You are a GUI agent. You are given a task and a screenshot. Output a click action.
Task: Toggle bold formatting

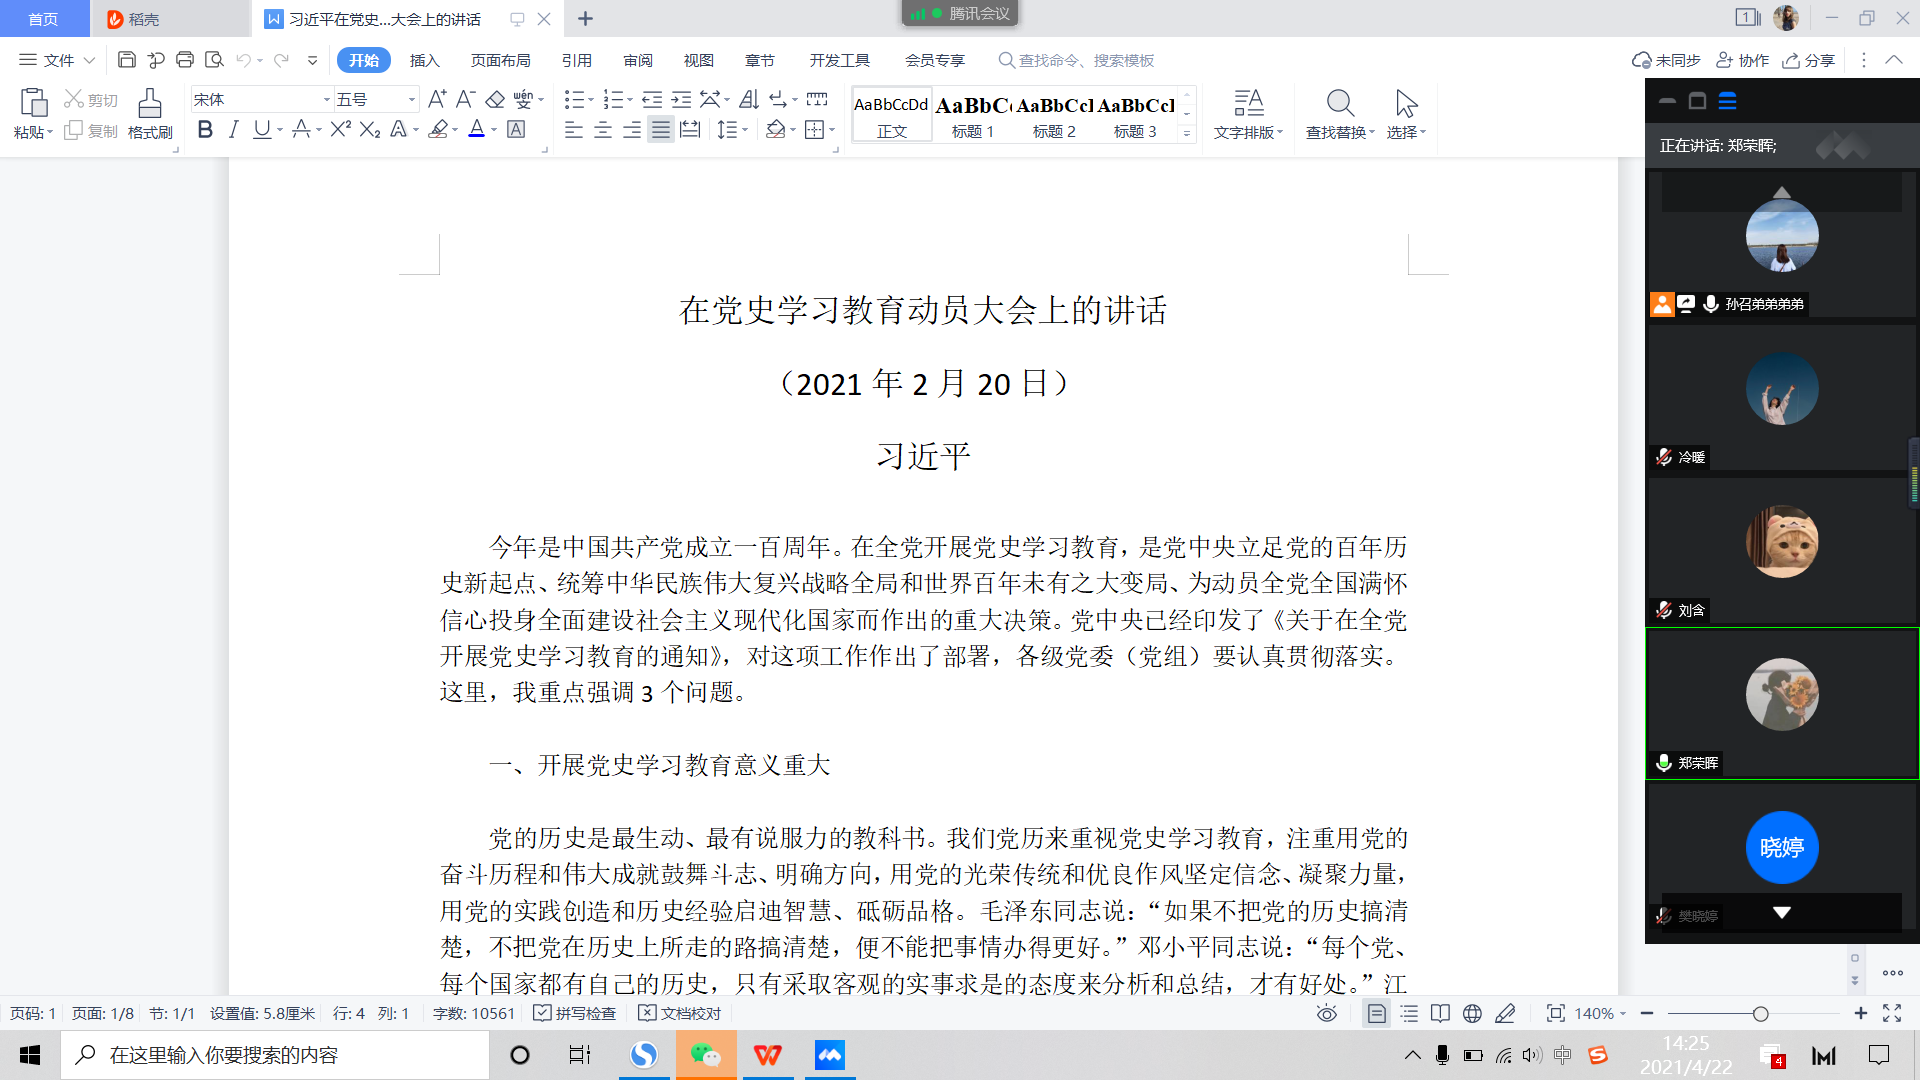[x=205, y=129]
